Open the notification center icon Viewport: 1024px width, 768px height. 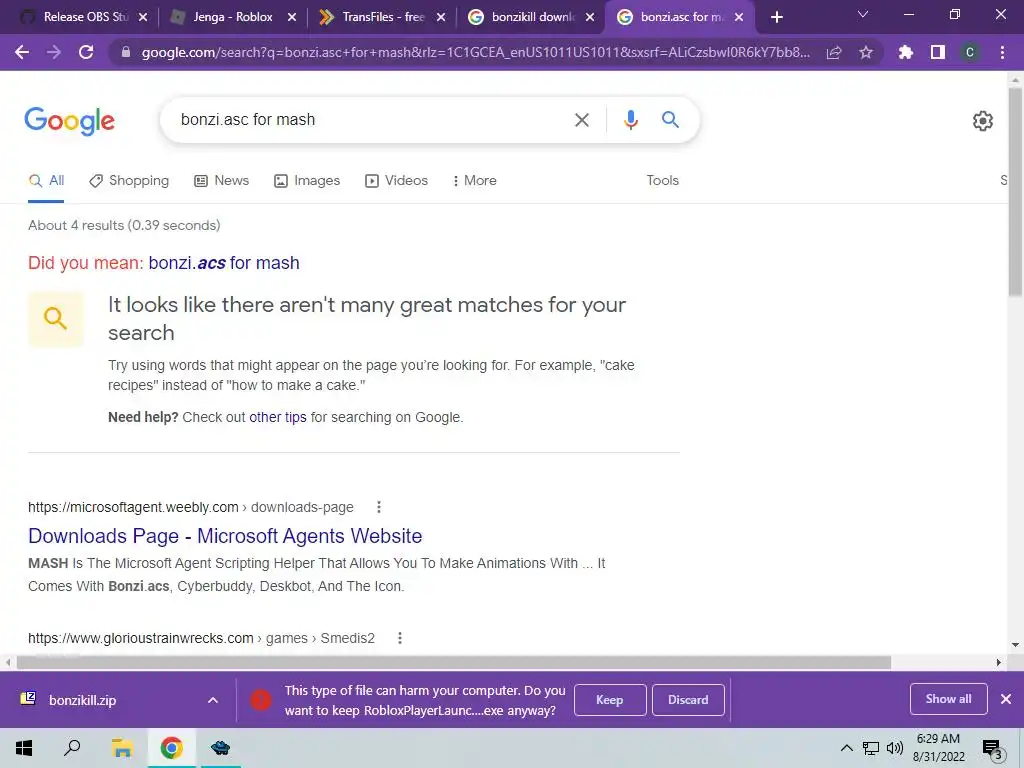(x=992, y=749)
